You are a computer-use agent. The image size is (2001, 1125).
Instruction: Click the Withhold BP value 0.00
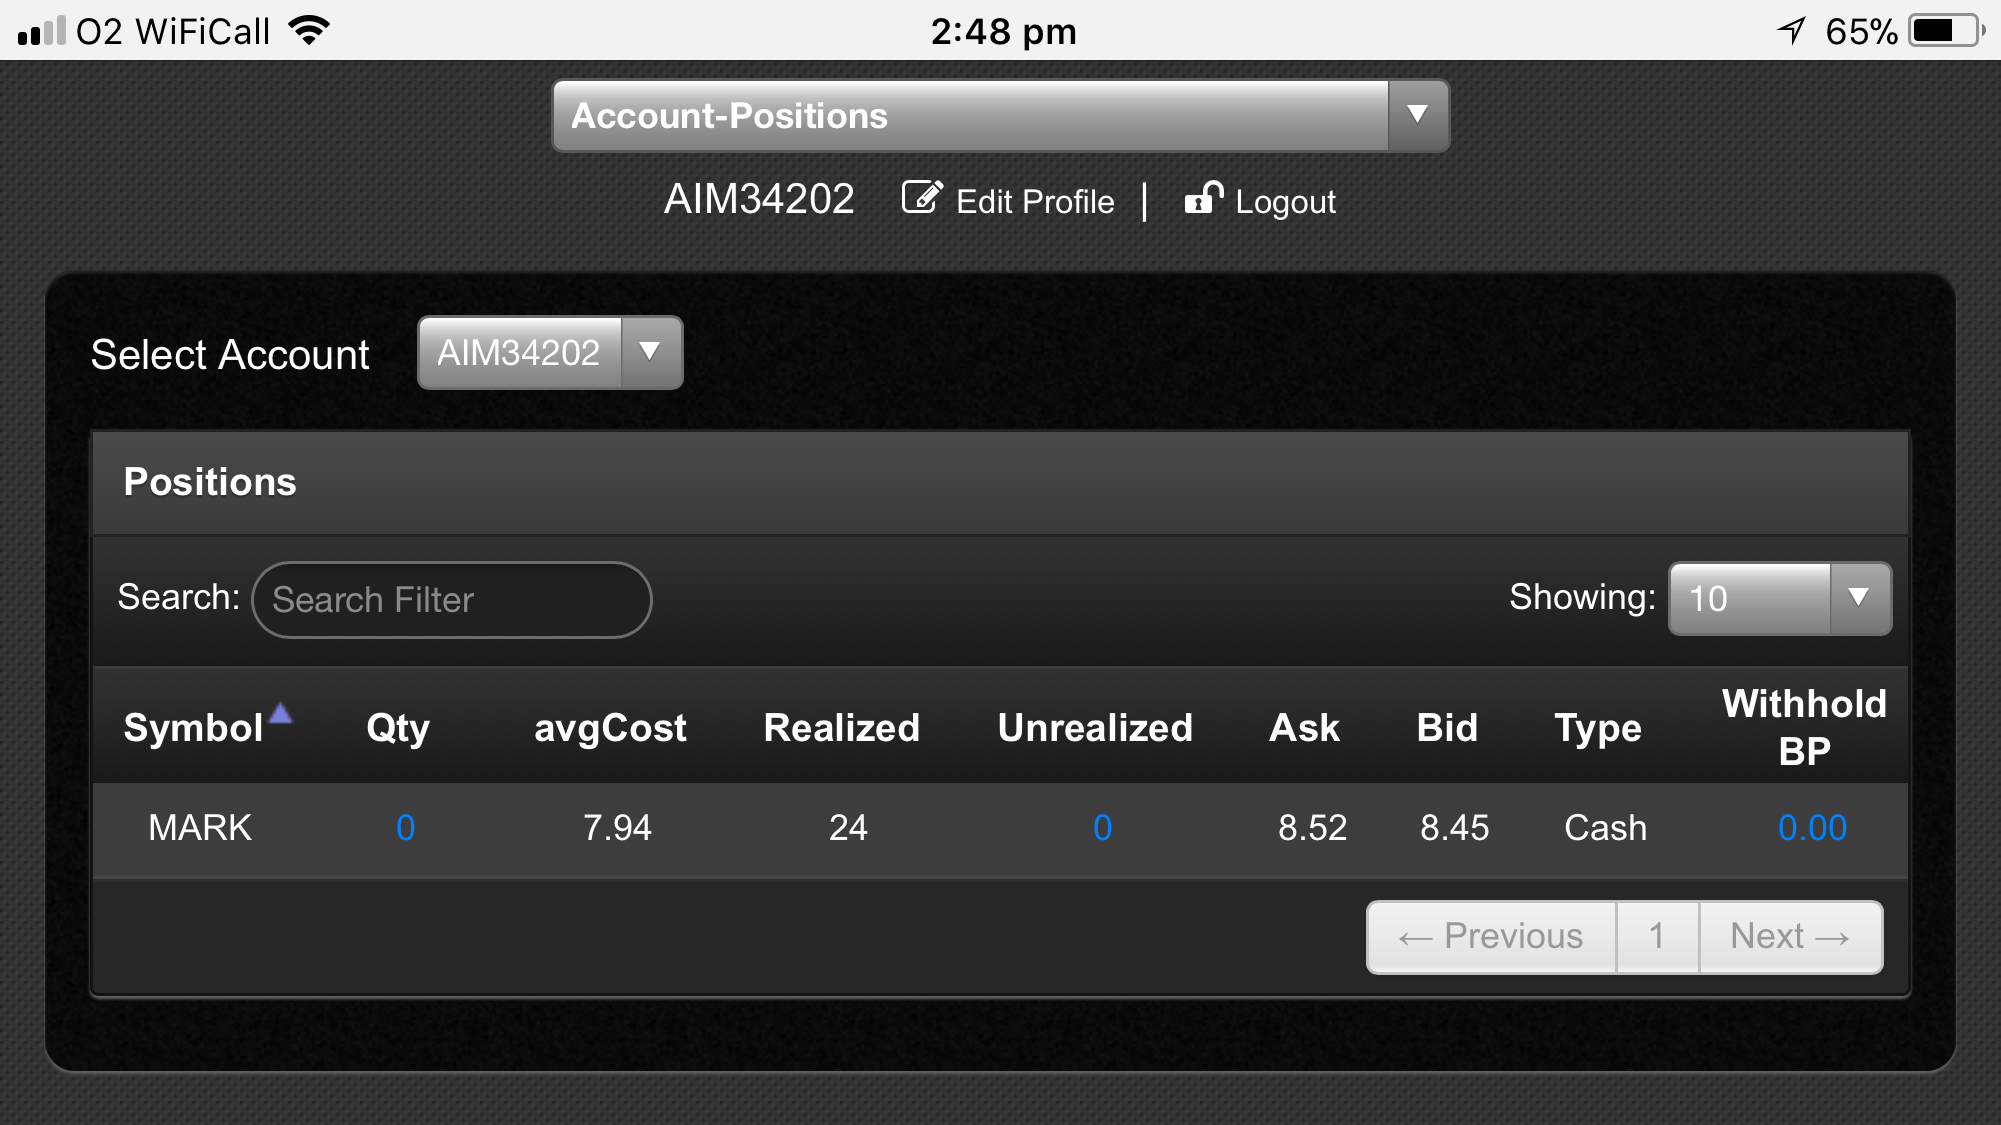coord(1811,828)
